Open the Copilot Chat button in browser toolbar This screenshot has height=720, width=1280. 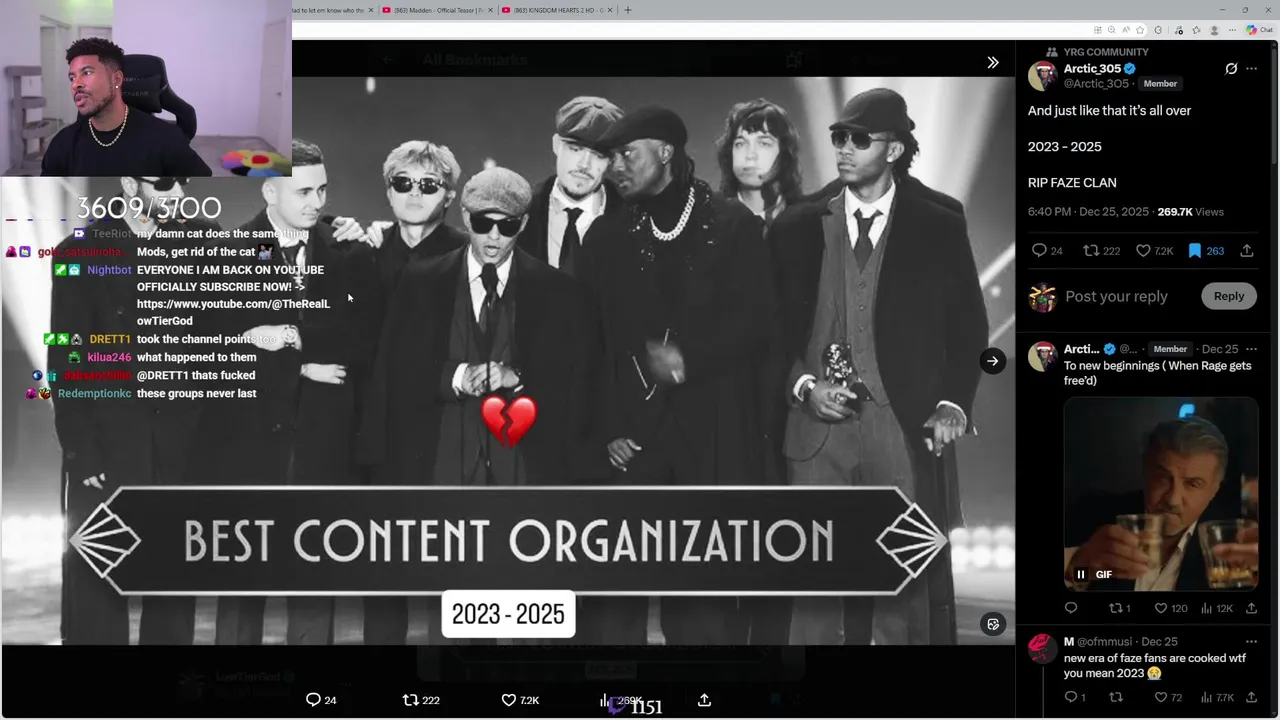point(1259,30)
